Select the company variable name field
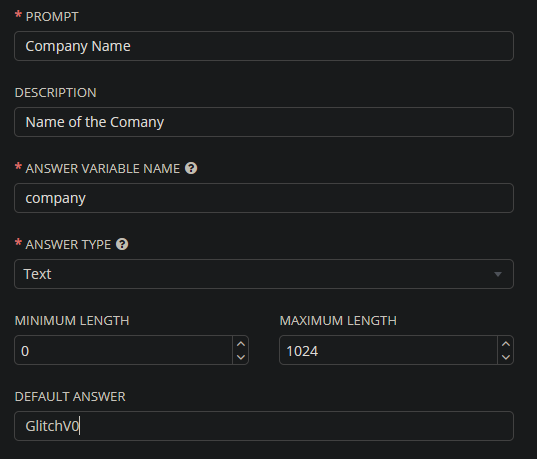 click(x=264, y=198)
